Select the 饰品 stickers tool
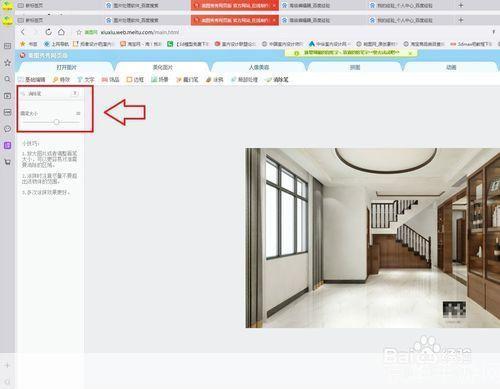500x389 pixels. tap(110, 80)
